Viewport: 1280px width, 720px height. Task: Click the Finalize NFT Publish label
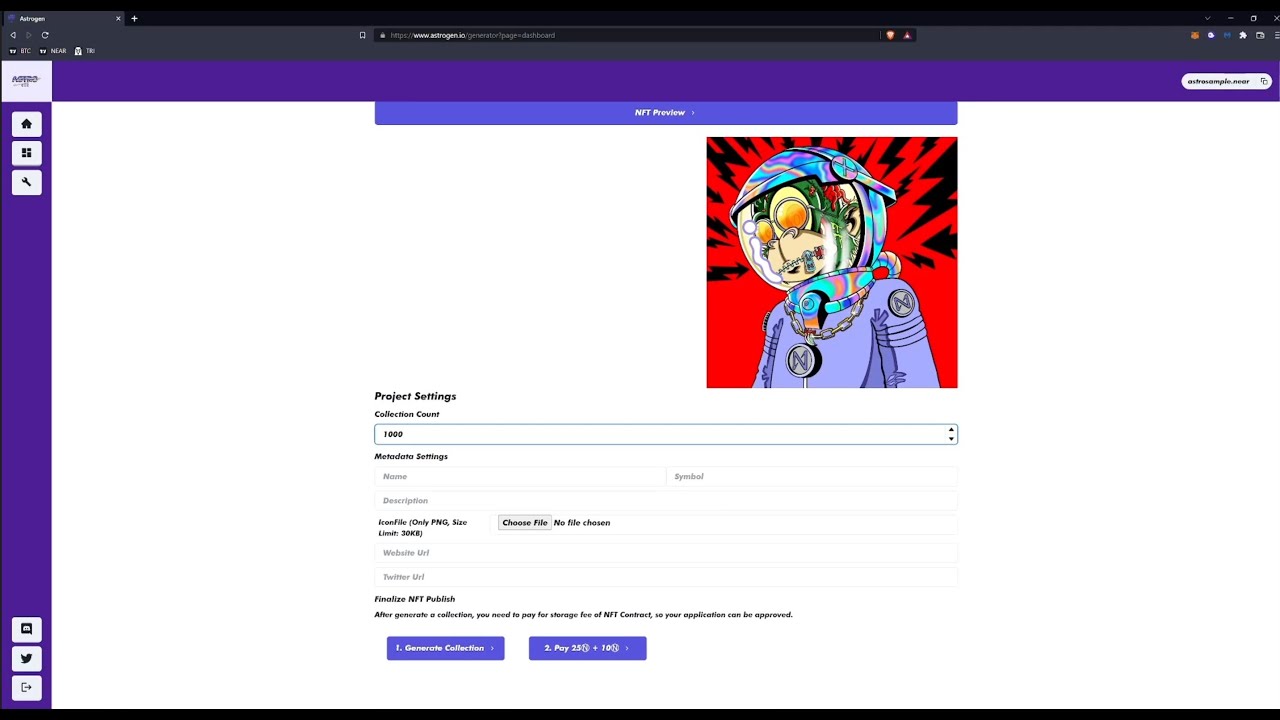[415, 599]
